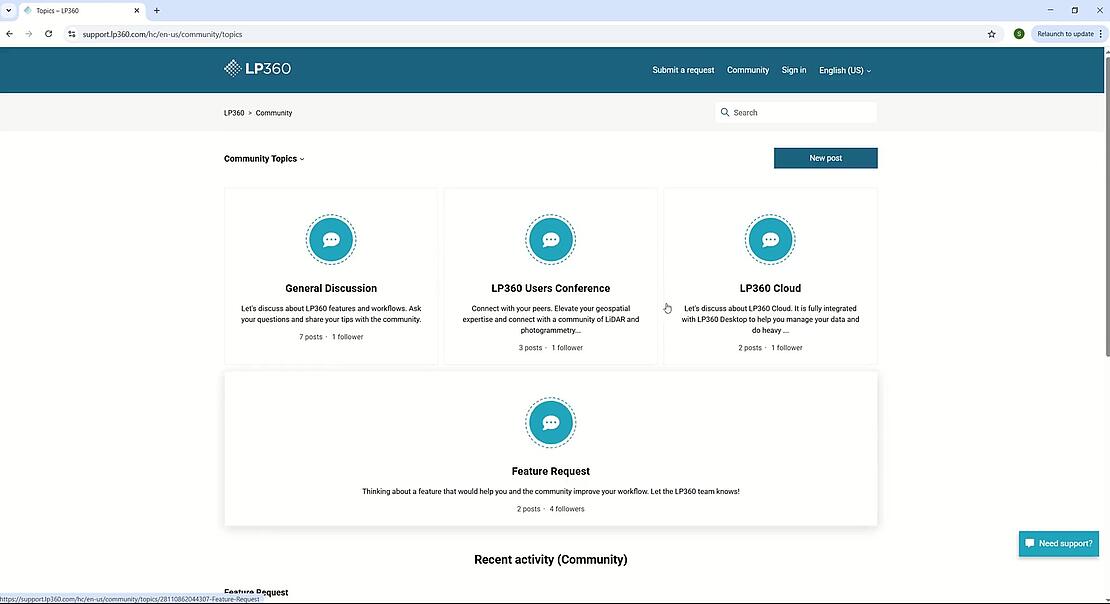The image size is (1110, 604).
Task: Click "3 posts" under LP360 Users Conference
Action: pos(530,348)
